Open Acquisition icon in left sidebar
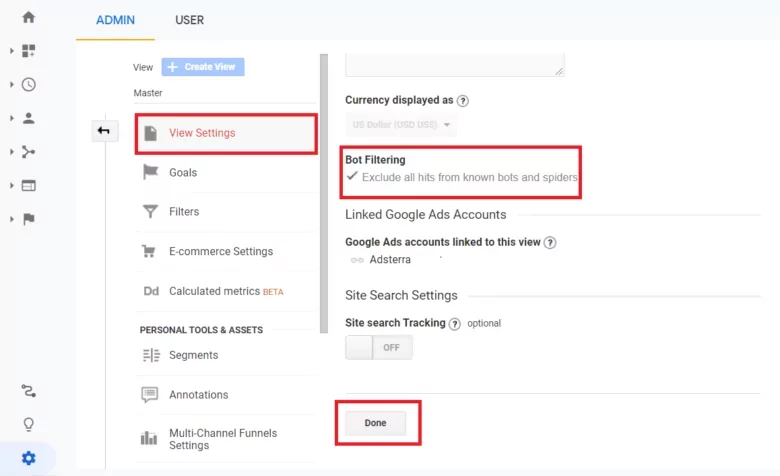 point(28,152)
